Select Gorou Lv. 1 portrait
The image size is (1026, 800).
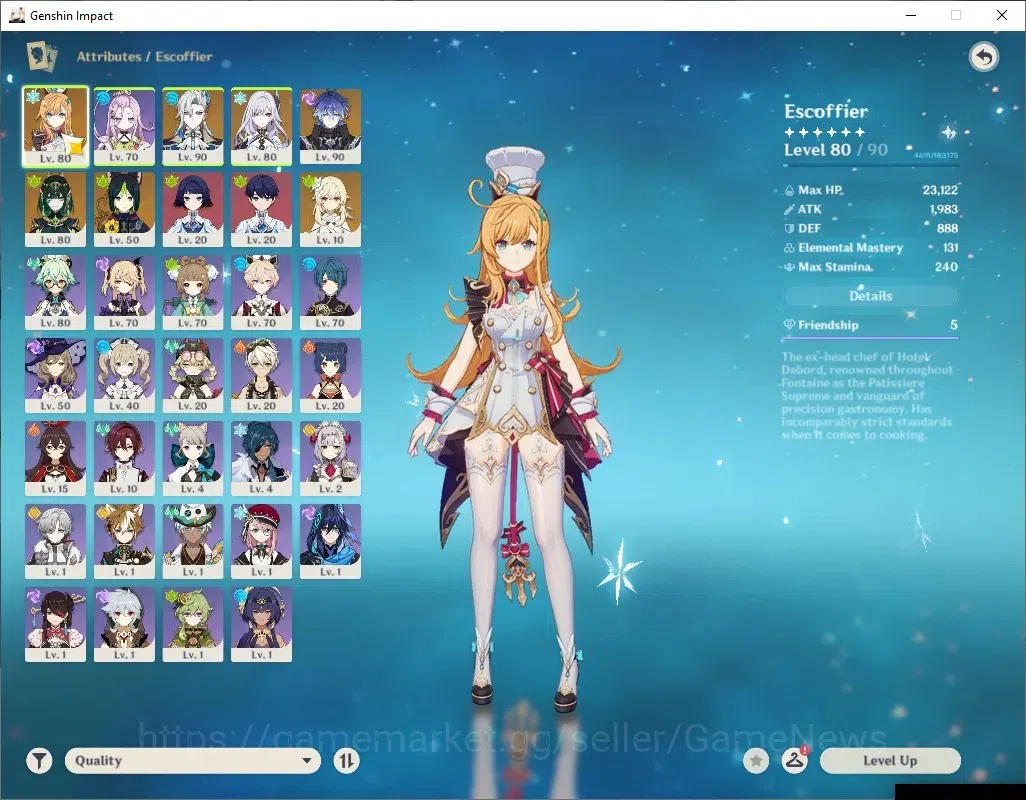point(124,542)
